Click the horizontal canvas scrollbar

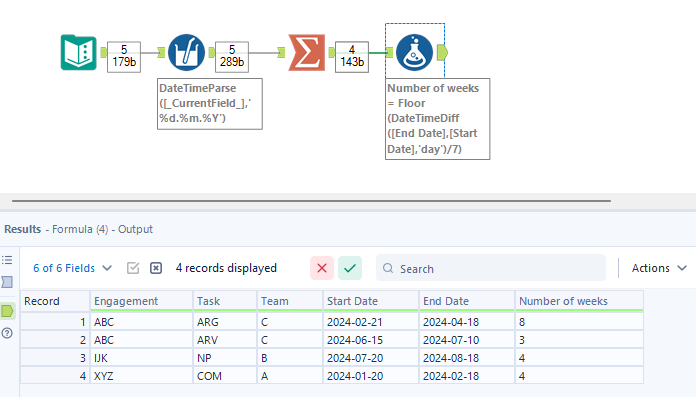coord(311,201)
